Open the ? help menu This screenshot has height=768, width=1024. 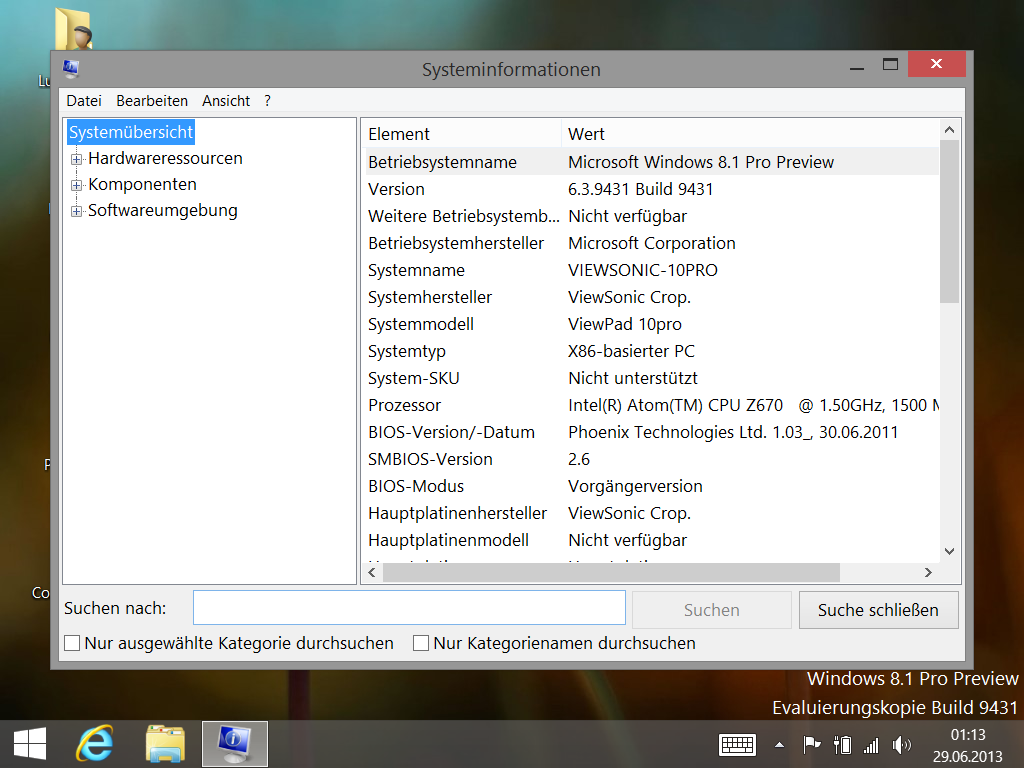(x=267, y=101)
